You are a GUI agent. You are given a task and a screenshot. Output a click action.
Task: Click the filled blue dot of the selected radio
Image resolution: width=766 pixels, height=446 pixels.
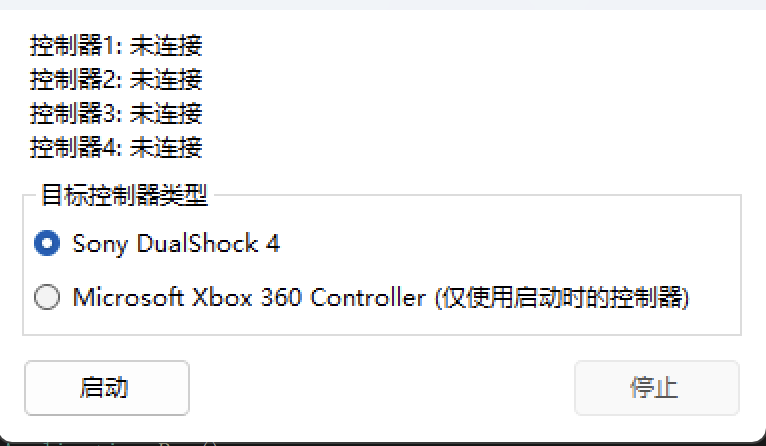pyautogui.click(x=47, y=243)
